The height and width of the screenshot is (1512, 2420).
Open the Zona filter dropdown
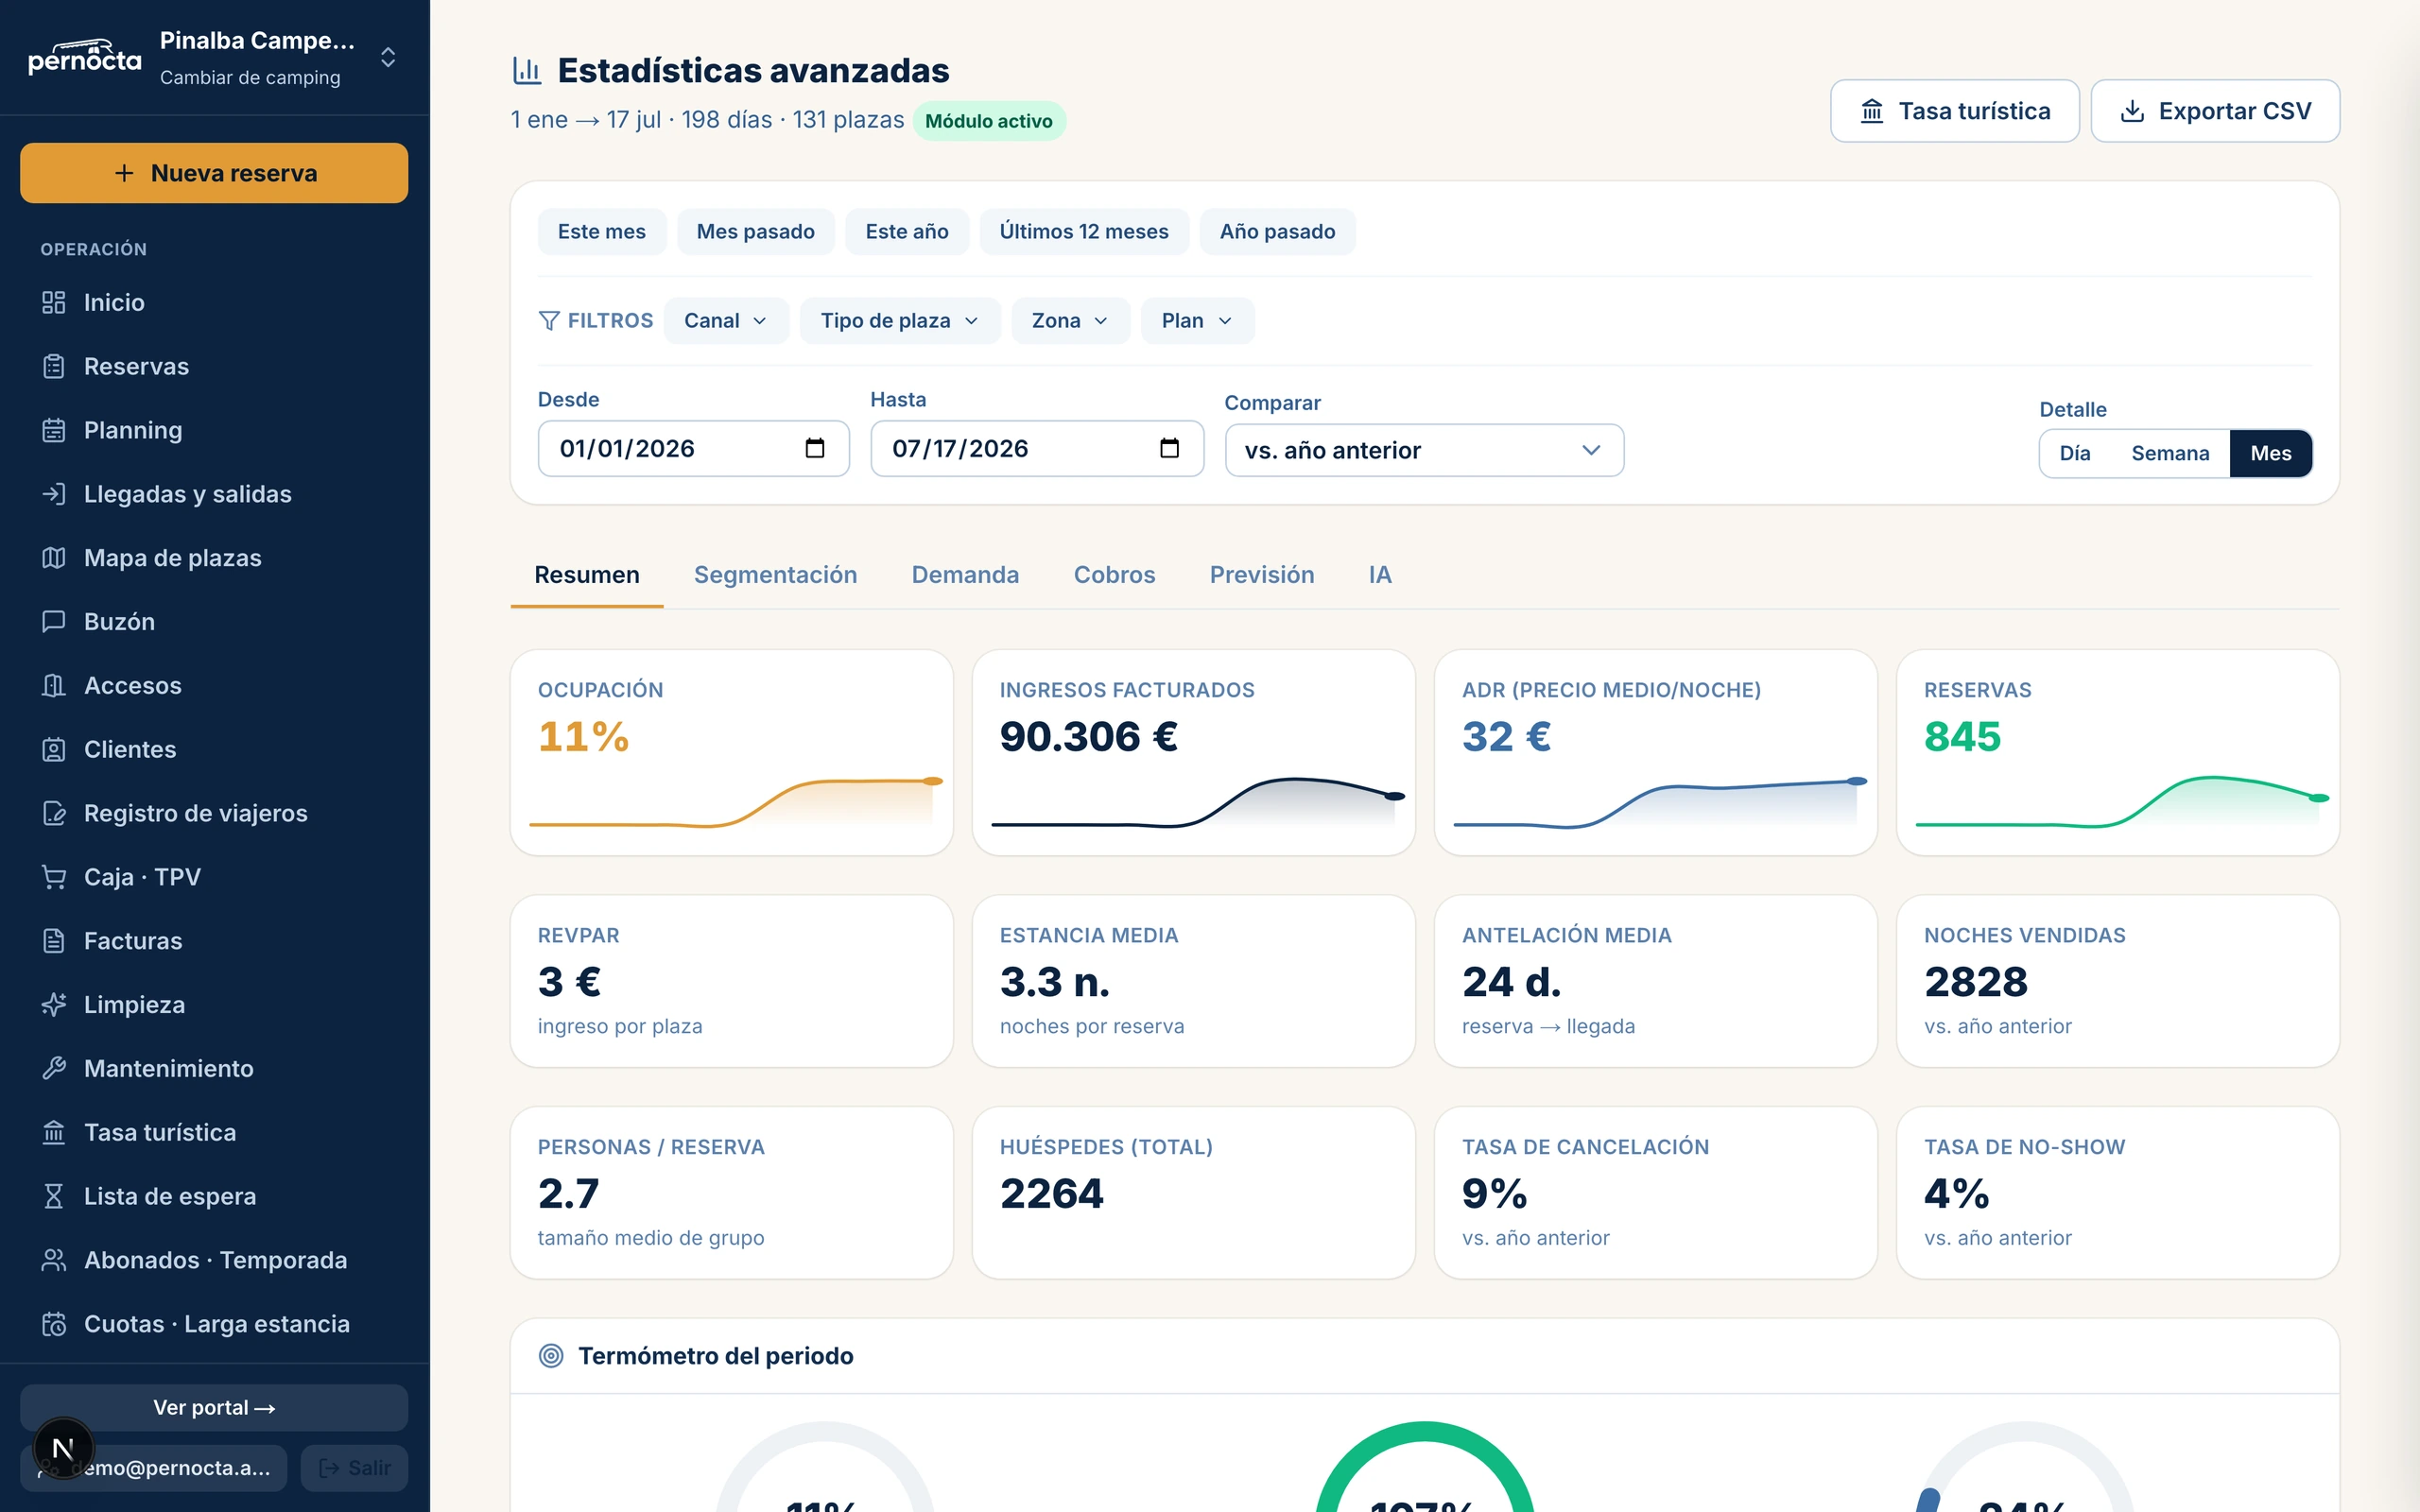(x=1070, y=321)
